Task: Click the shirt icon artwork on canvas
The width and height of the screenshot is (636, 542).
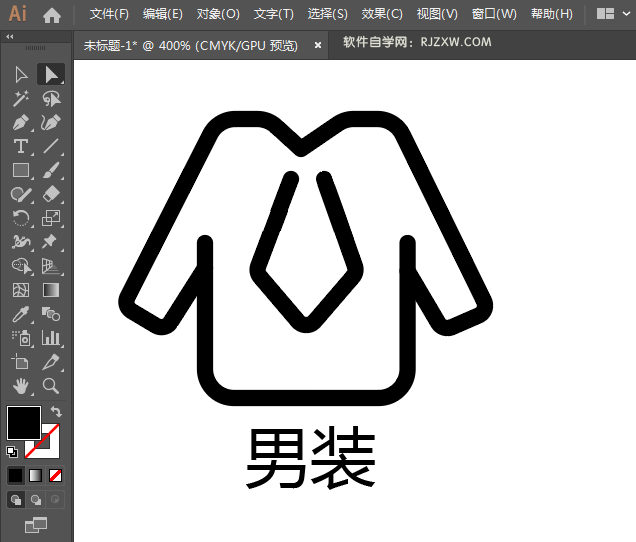Action: tap(306, 258)
